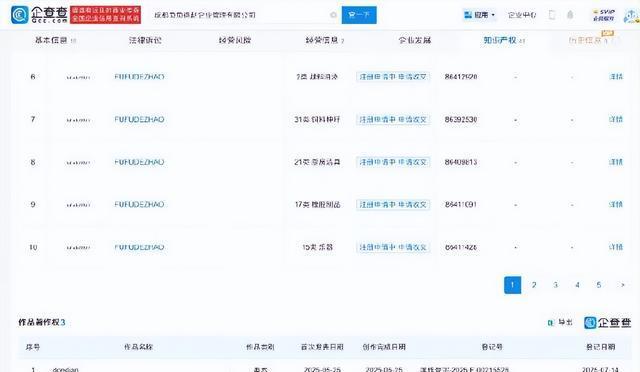Open trademark image thumbnail in row 7
640x372 pixels.
[x=78, y=120]
